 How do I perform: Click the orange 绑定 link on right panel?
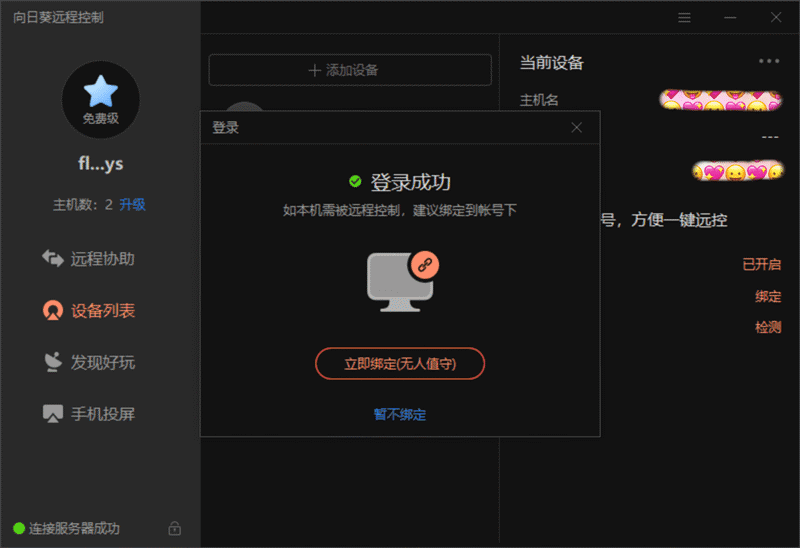(768, 296)
